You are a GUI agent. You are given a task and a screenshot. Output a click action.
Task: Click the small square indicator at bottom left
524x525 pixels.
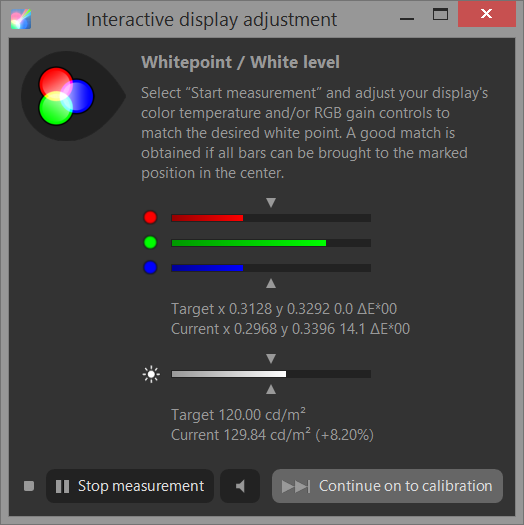(29, 486)
